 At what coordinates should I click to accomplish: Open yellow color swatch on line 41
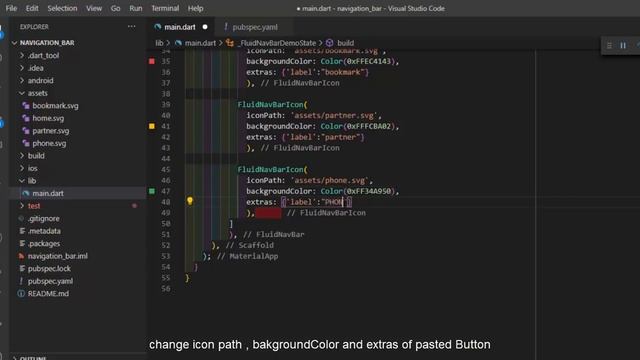[x=152, y=126]
